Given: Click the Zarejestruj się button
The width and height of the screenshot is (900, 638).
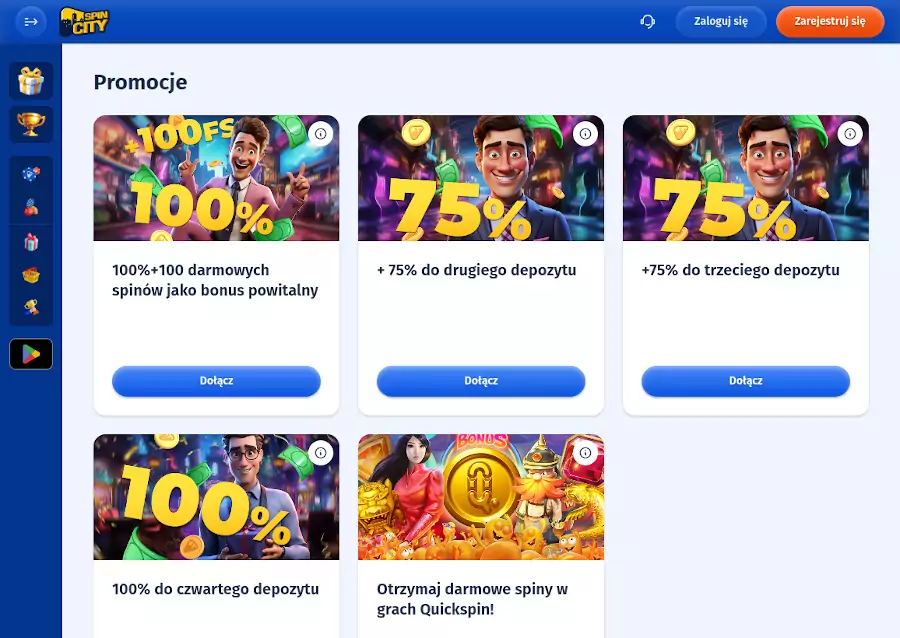Looking at the screenshot, I should click(x=829, y=21).
